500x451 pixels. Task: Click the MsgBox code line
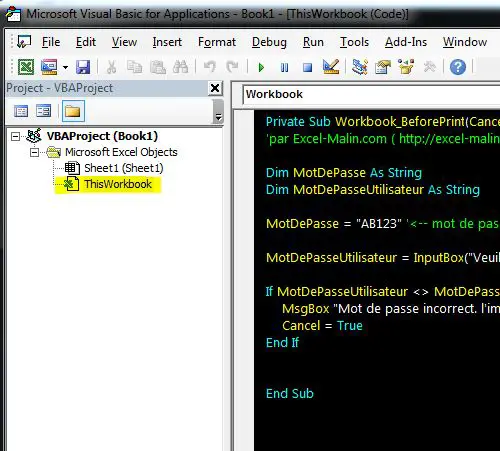click(x=391, y=309)
